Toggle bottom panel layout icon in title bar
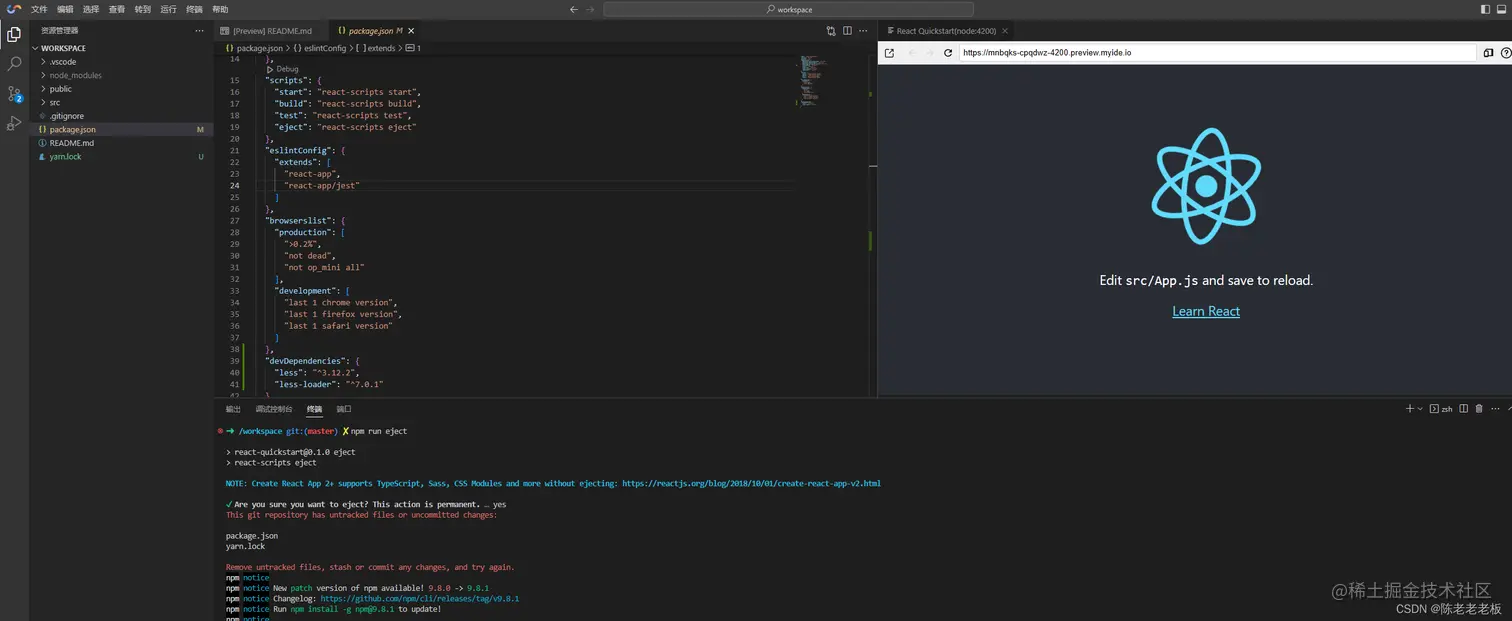The height and width of the screenshot is (621, 1512). (x=1501, y=9)
